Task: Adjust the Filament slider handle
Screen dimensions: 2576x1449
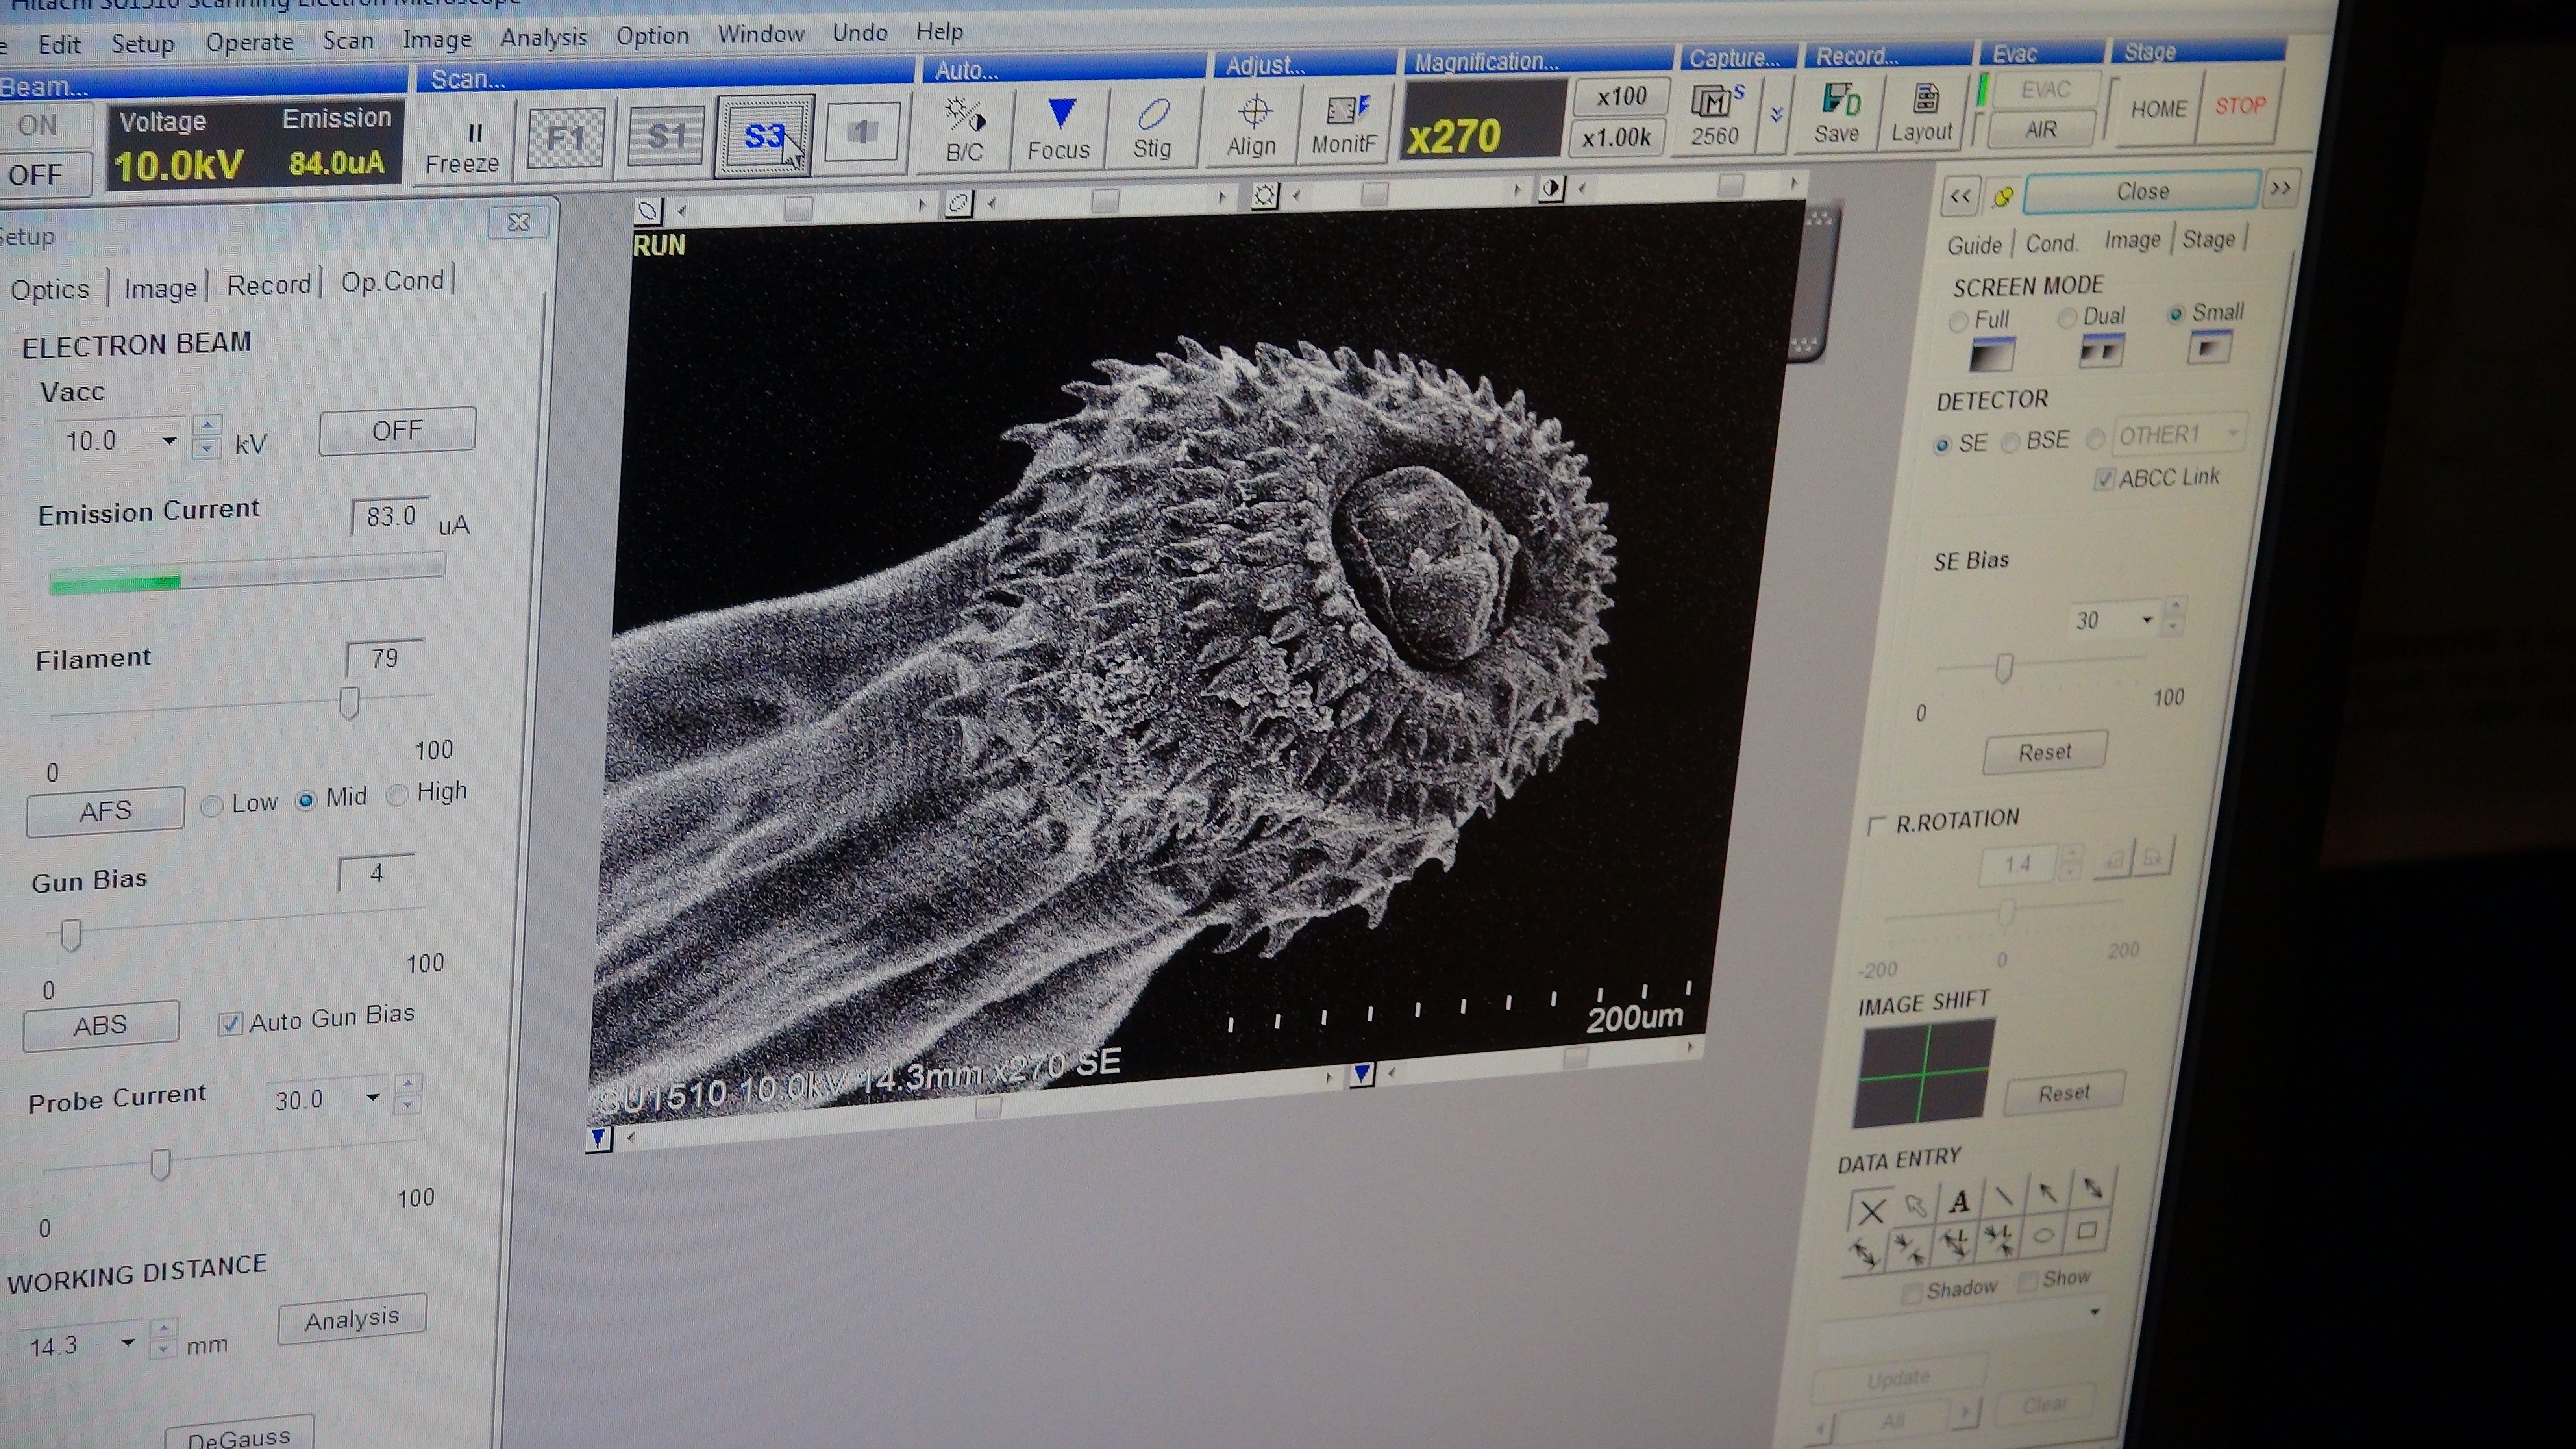Action: click(x=349, y=704)
